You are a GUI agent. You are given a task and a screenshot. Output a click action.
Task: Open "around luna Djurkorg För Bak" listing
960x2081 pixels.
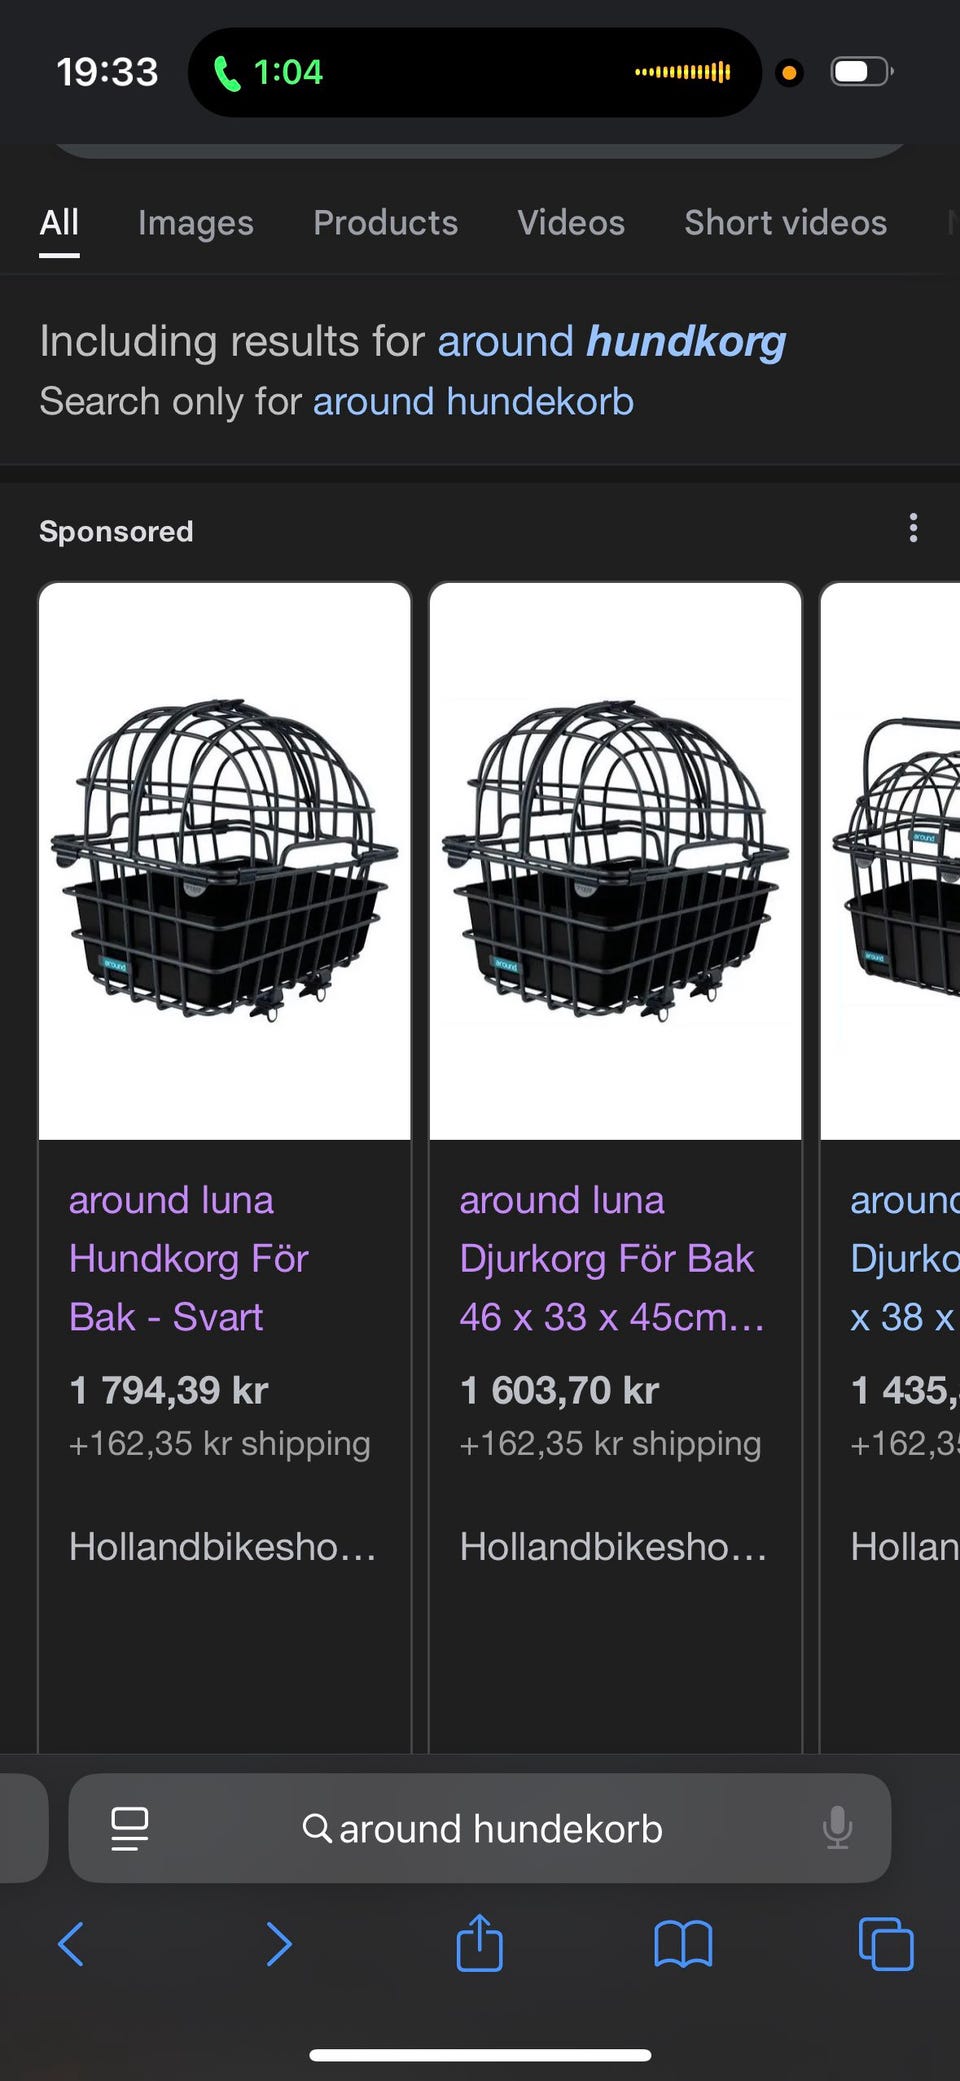pos(607,1258)
